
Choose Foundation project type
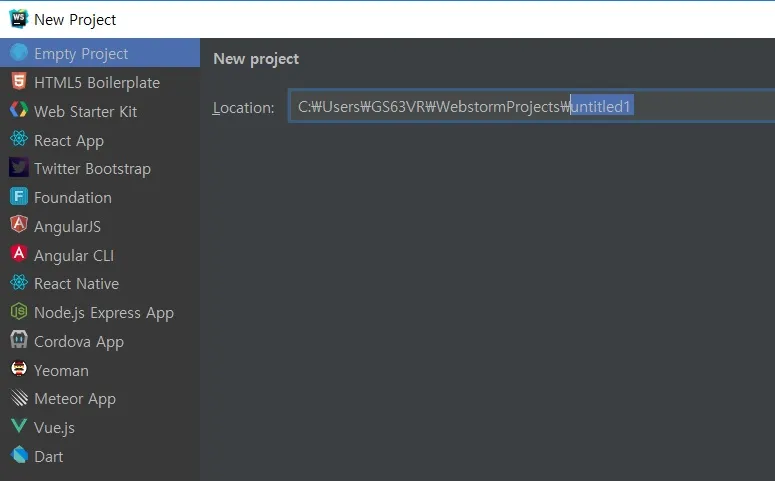(100, 198)
